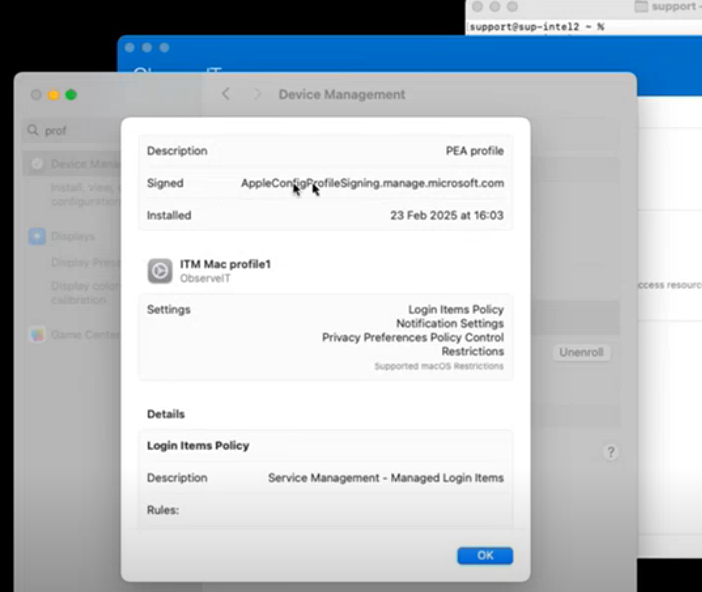The image size is (702, 592).
Task: Click the ObserveIT profile icon
Action: pyautogui.click(x=160, y=271)
